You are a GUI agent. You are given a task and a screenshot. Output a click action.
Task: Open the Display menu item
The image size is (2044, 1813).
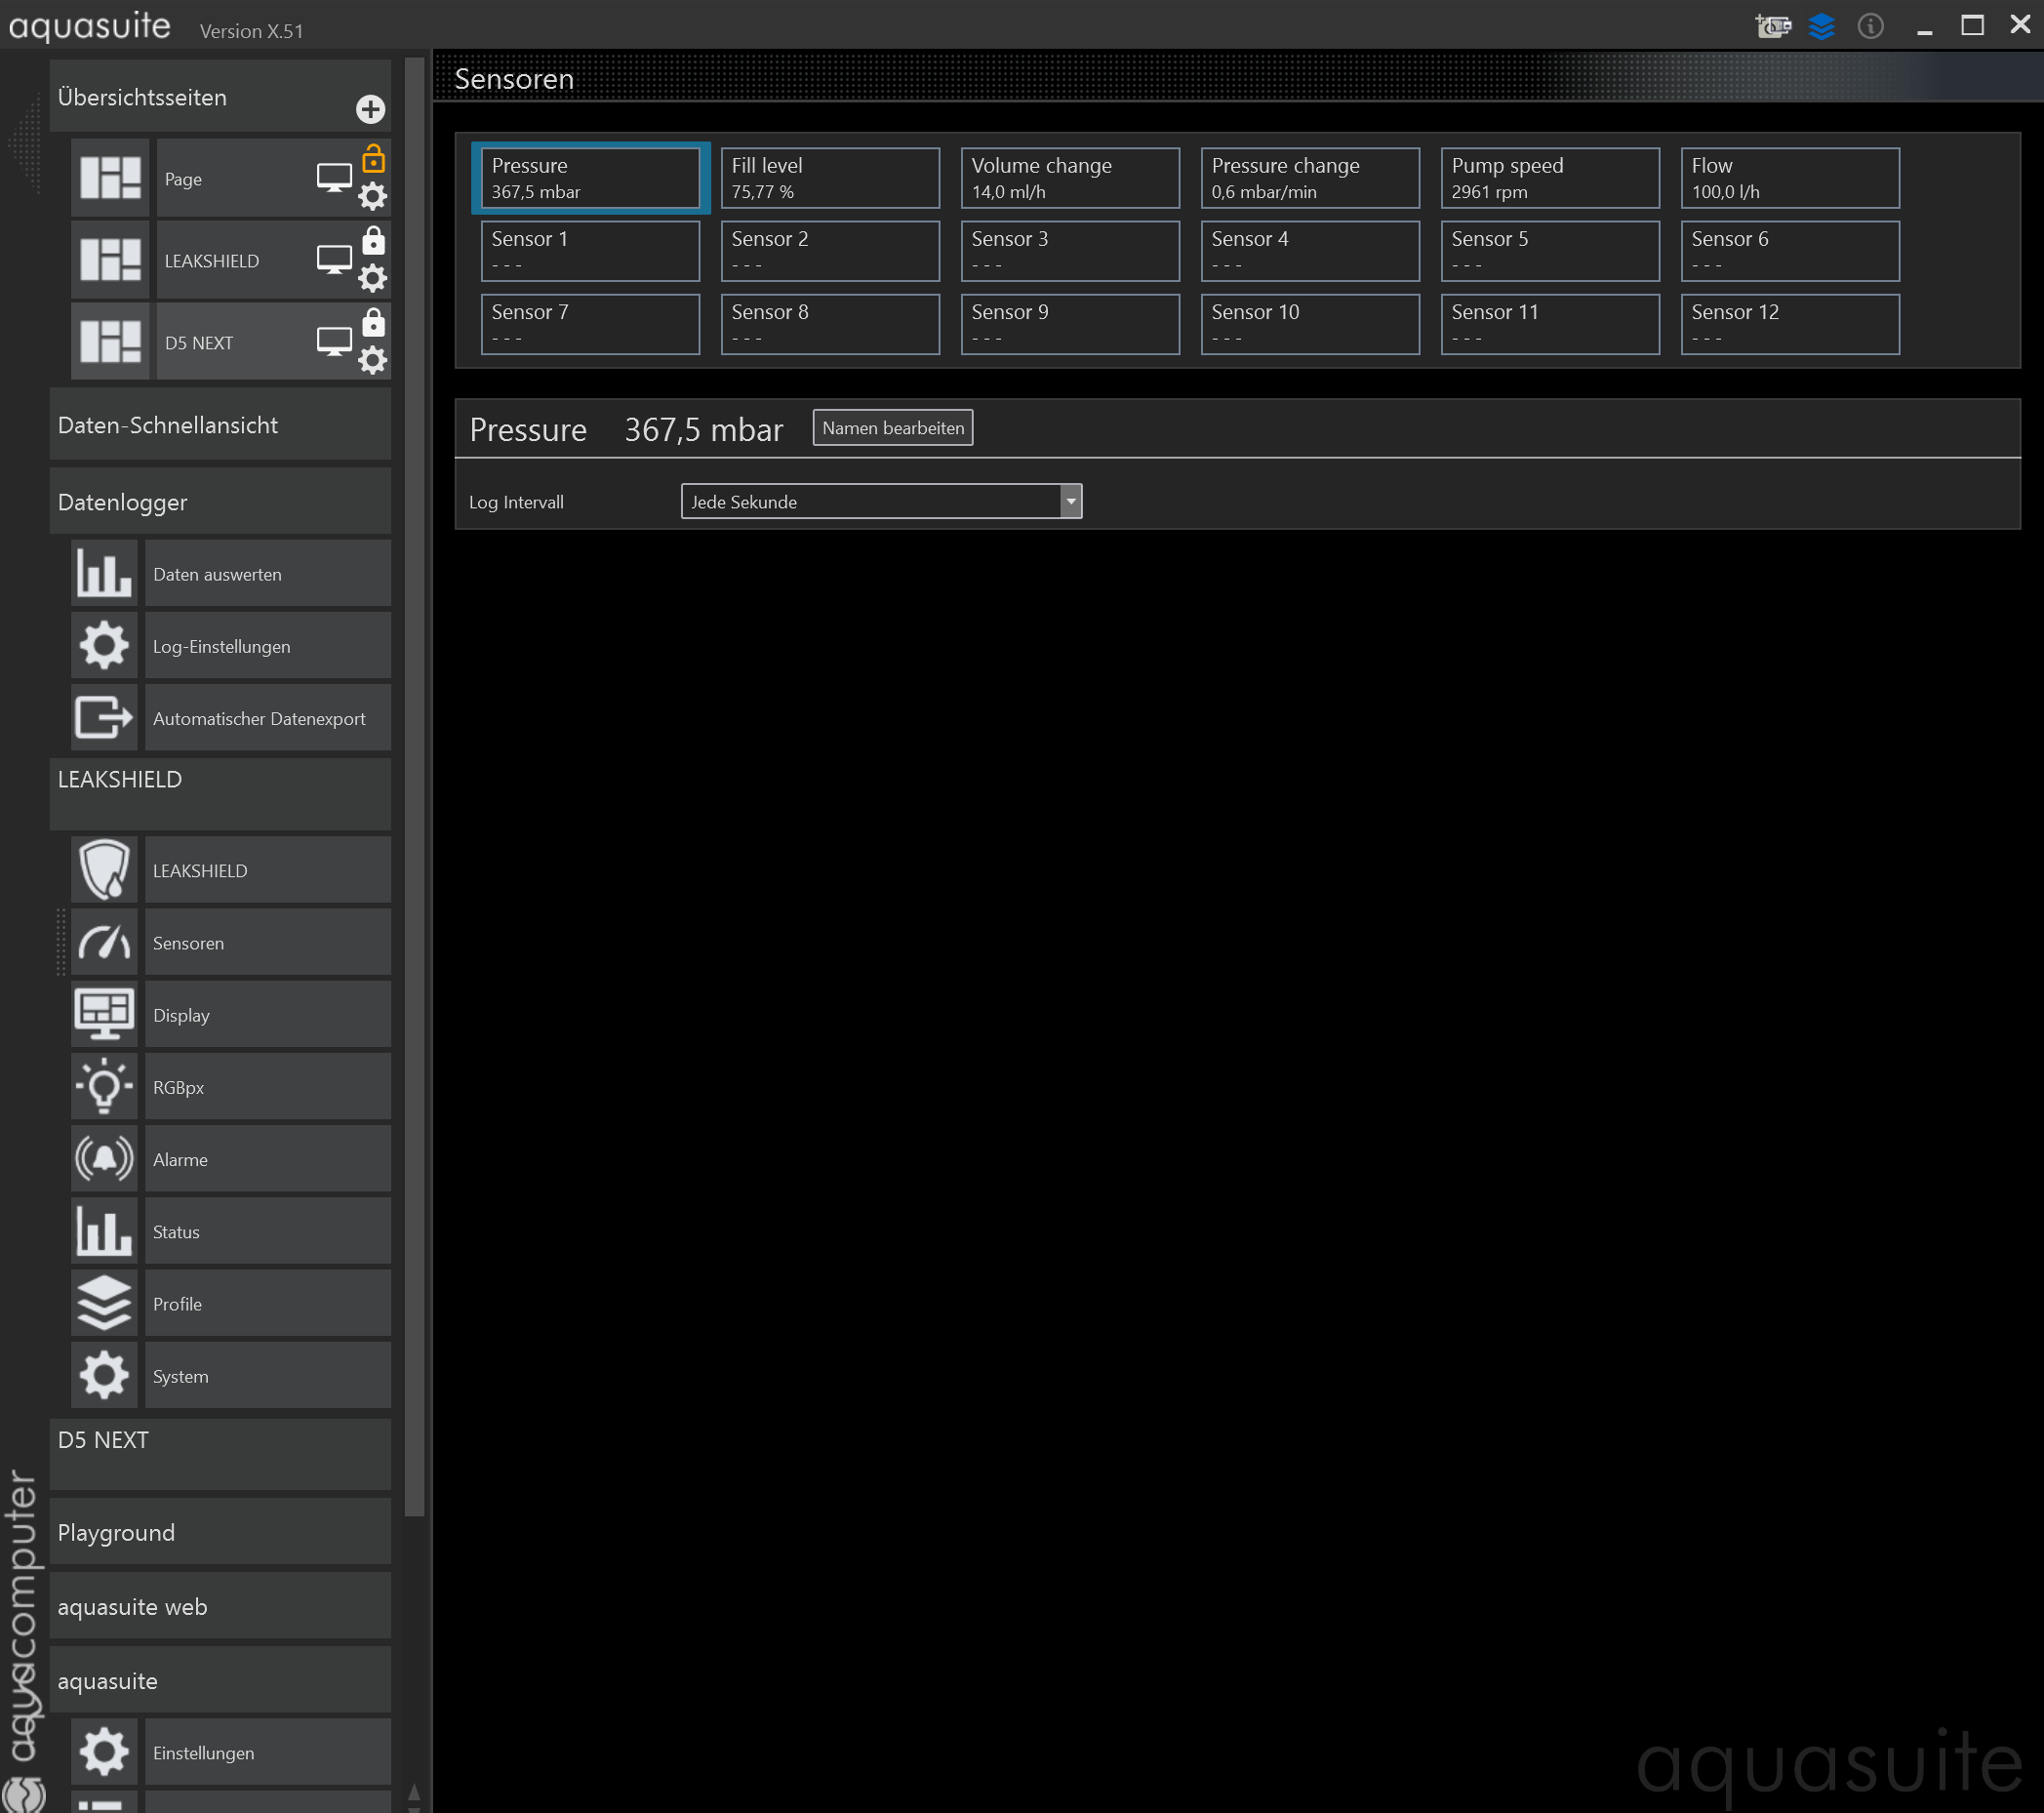point(267,1015)
